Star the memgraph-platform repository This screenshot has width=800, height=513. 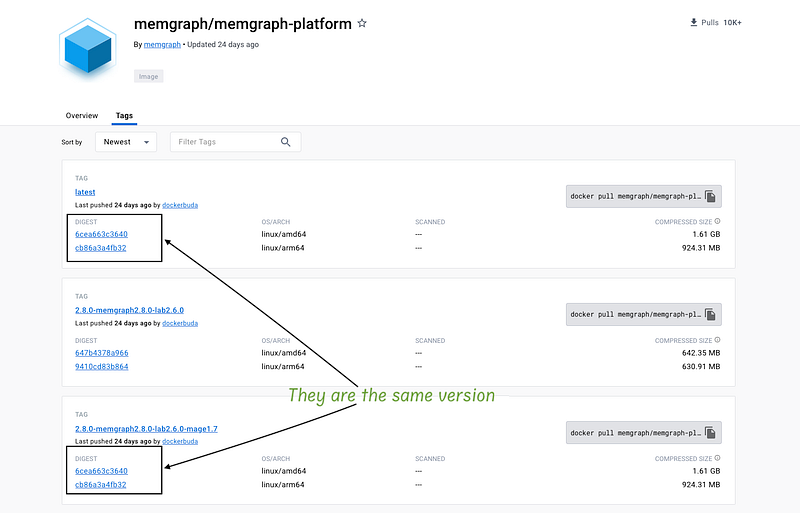pos(362,23)
